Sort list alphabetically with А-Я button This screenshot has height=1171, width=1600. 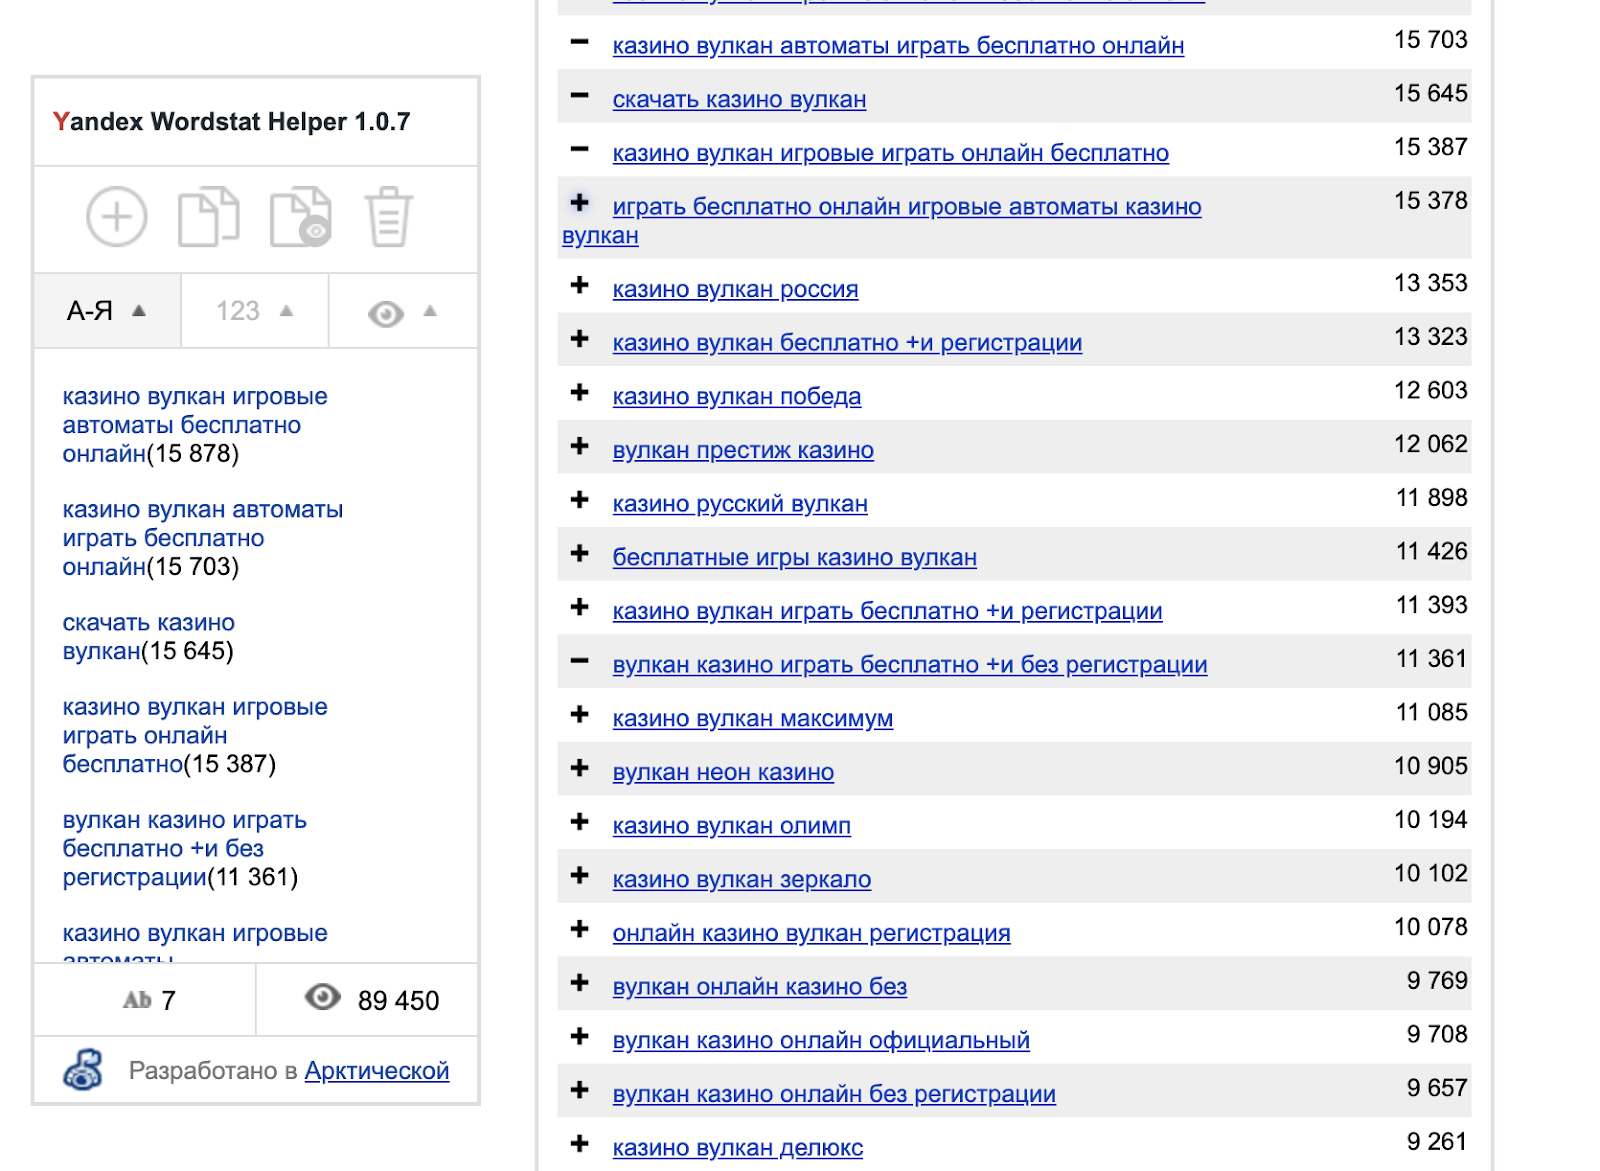(107, 311)
